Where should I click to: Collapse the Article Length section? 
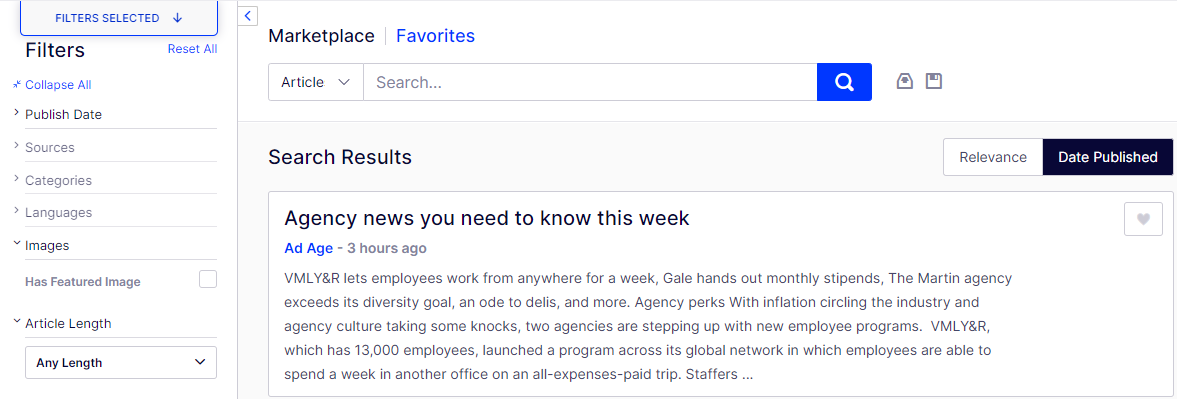[115, 323]
